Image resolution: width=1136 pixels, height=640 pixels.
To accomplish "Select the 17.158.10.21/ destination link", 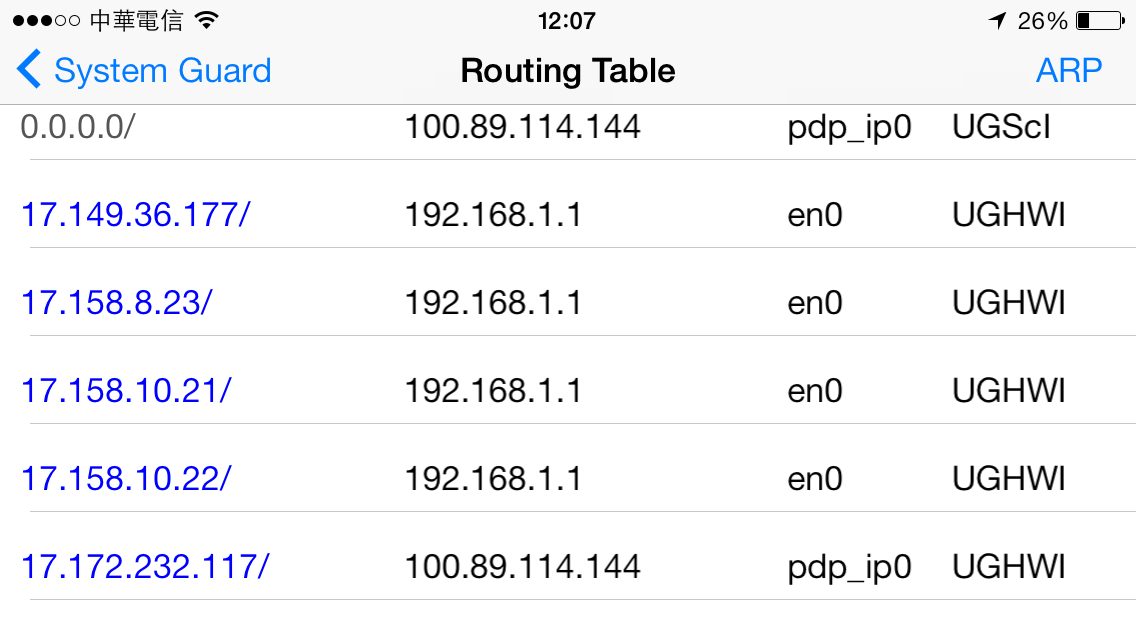I will click(126, 391).
